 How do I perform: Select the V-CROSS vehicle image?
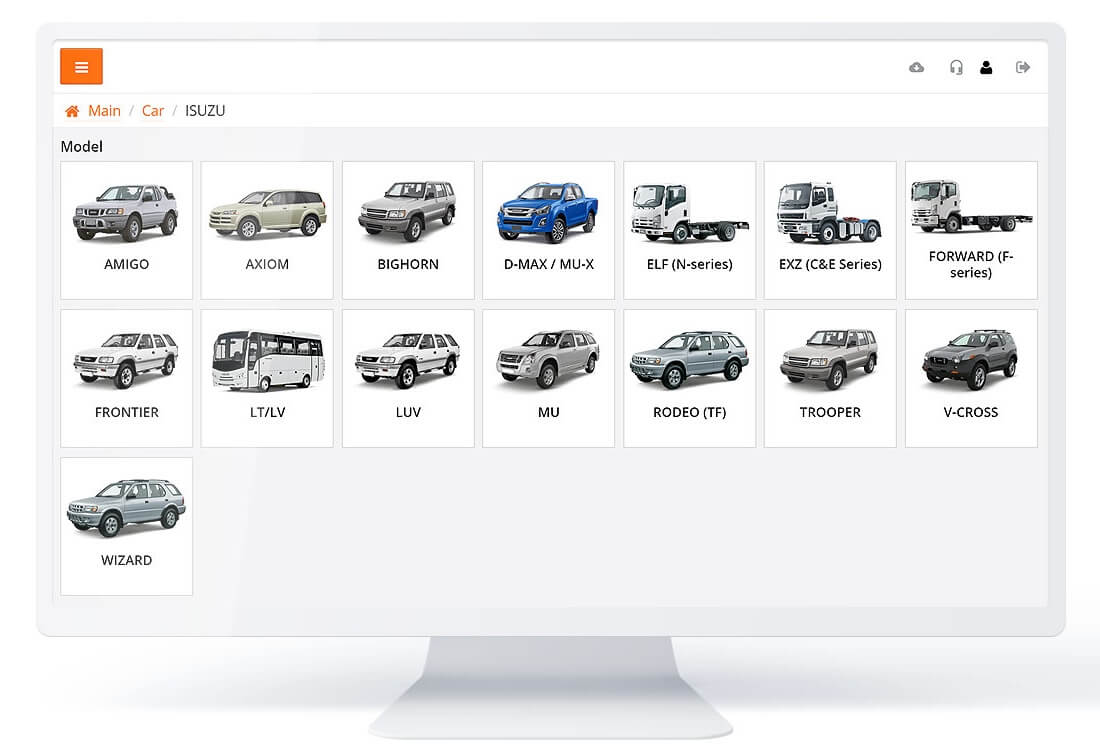tap(971, 359)
